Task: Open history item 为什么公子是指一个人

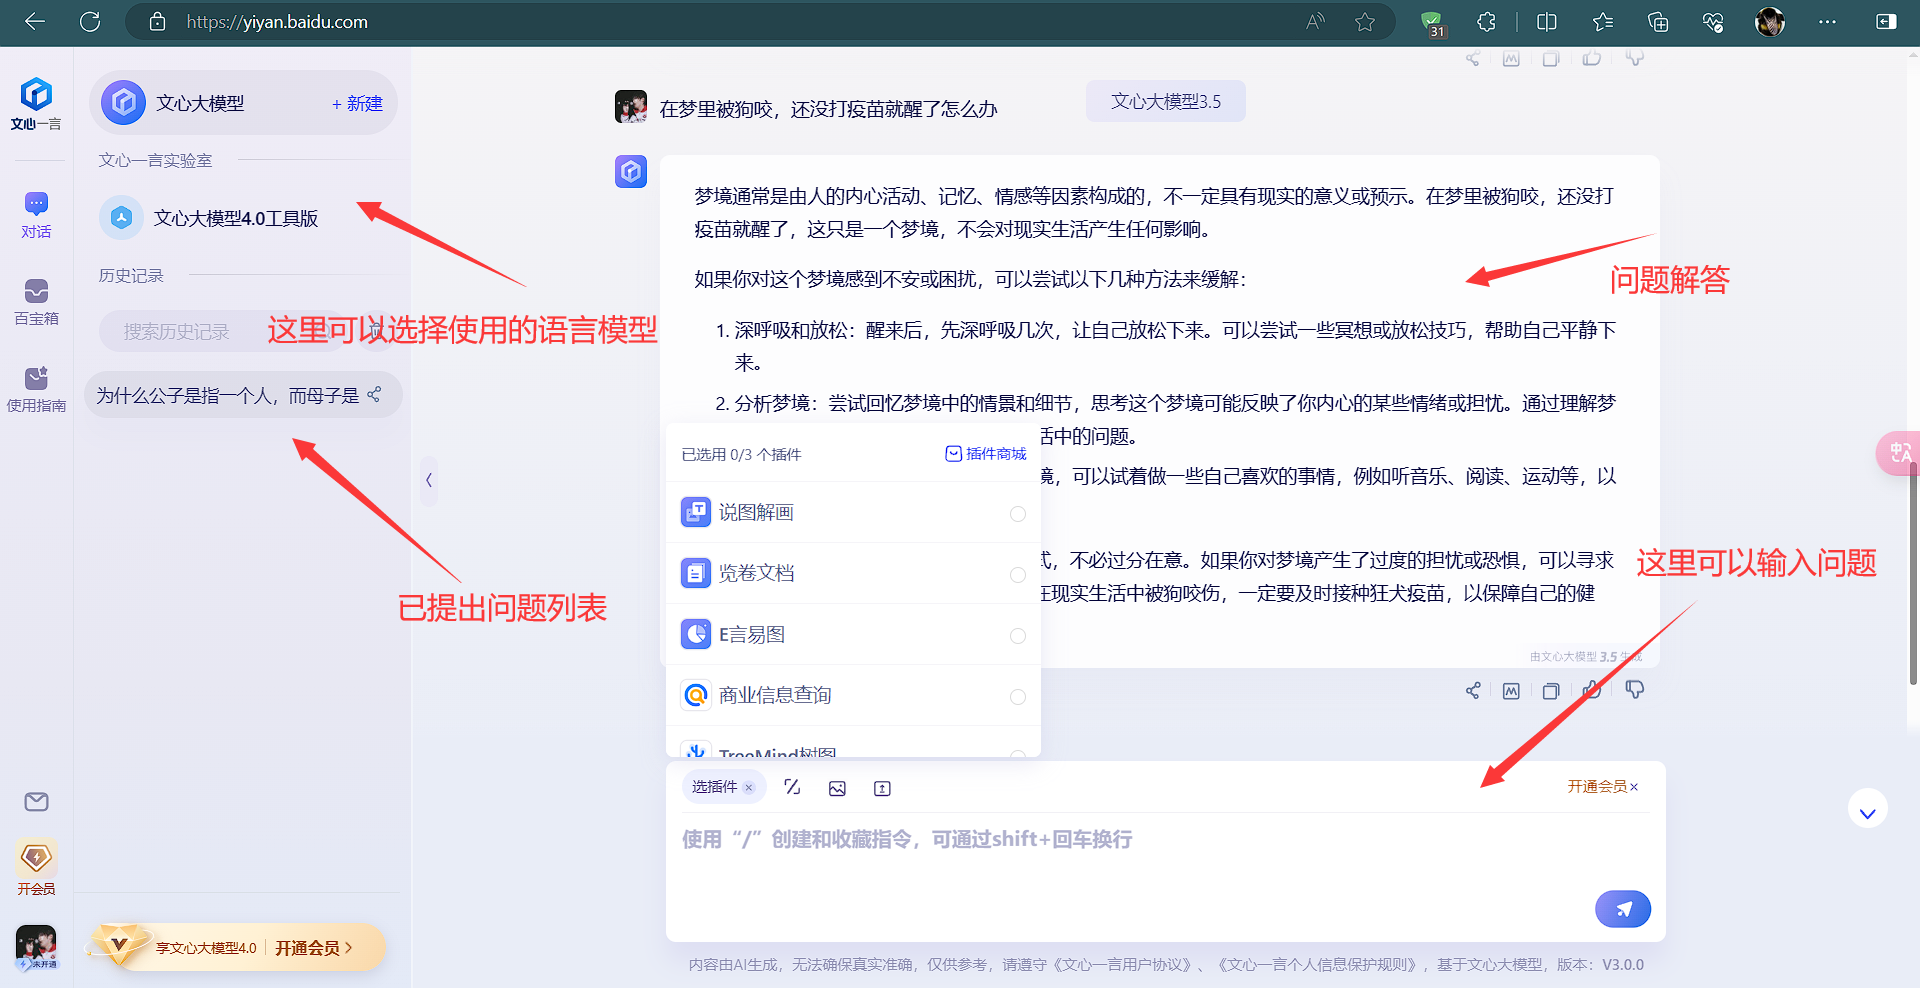Action: 227,396
